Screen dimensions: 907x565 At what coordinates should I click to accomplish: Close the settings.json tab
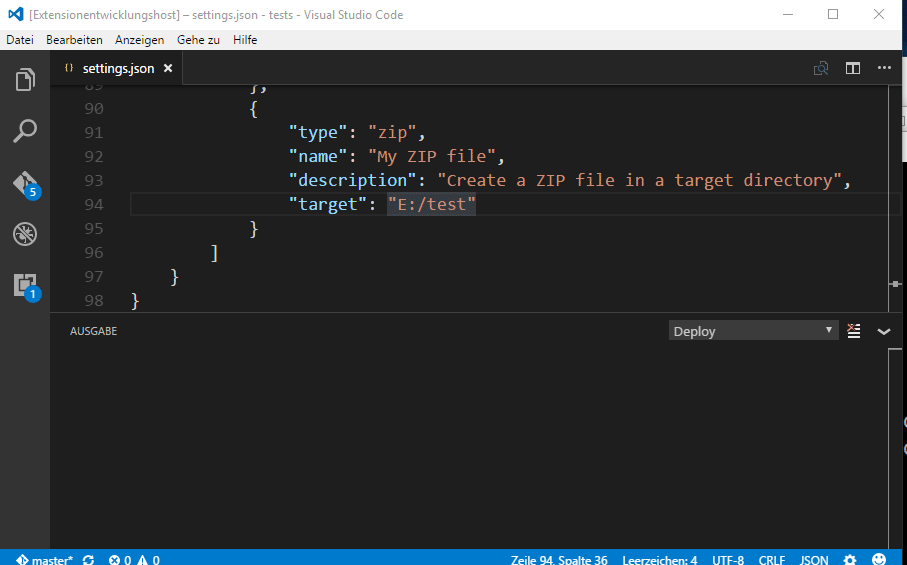tap(168, 68)
